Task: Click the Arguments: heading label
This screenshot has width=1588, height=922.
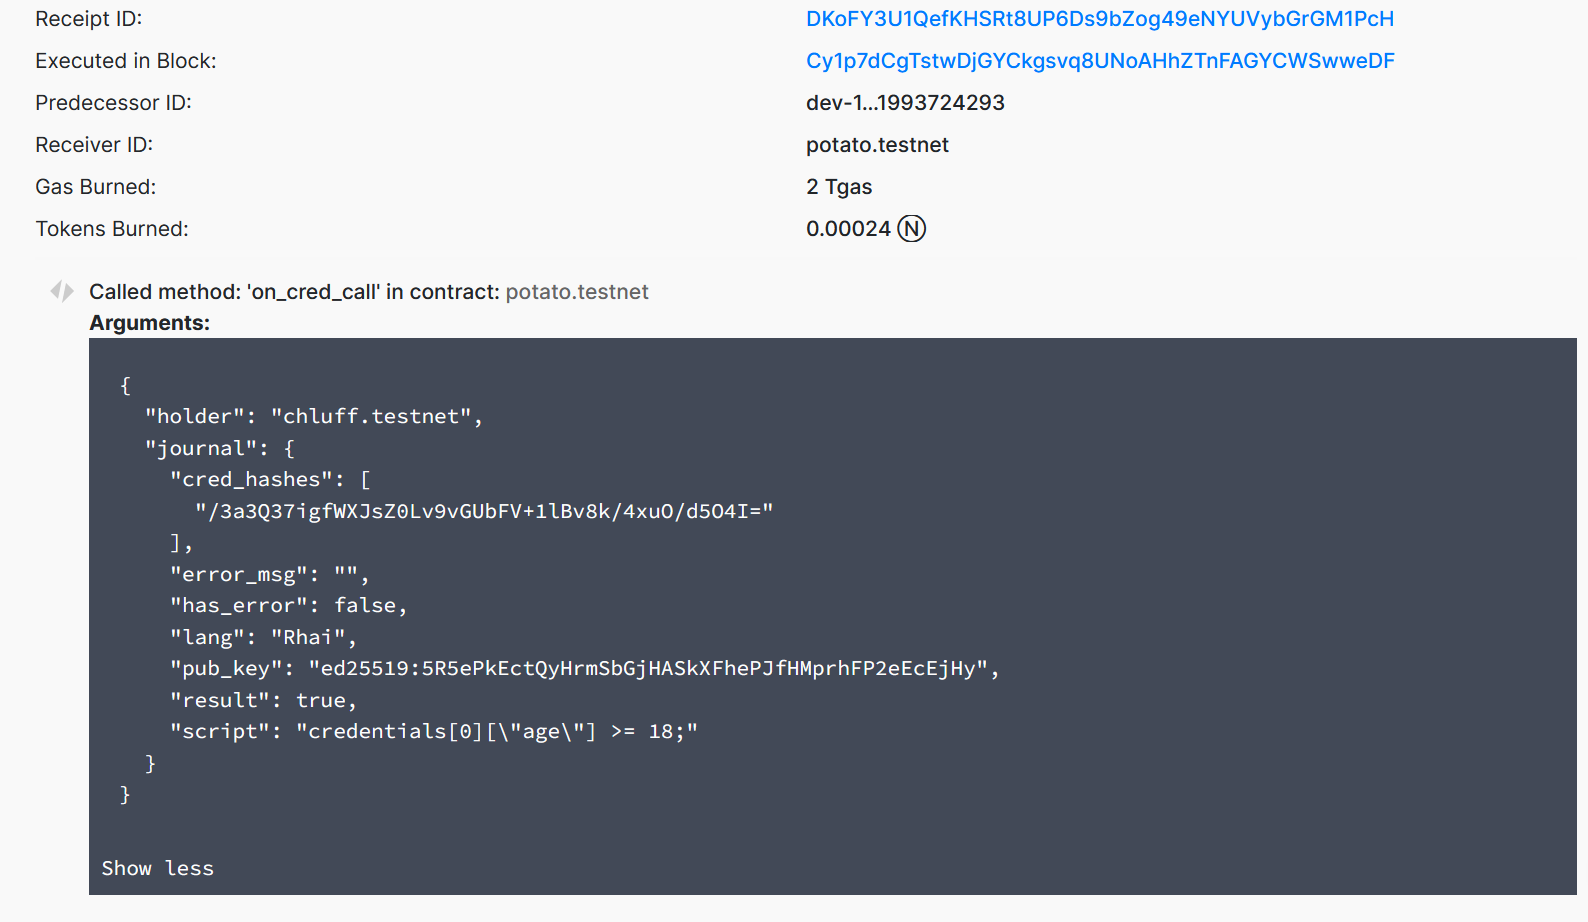Action: click(149, 323)
